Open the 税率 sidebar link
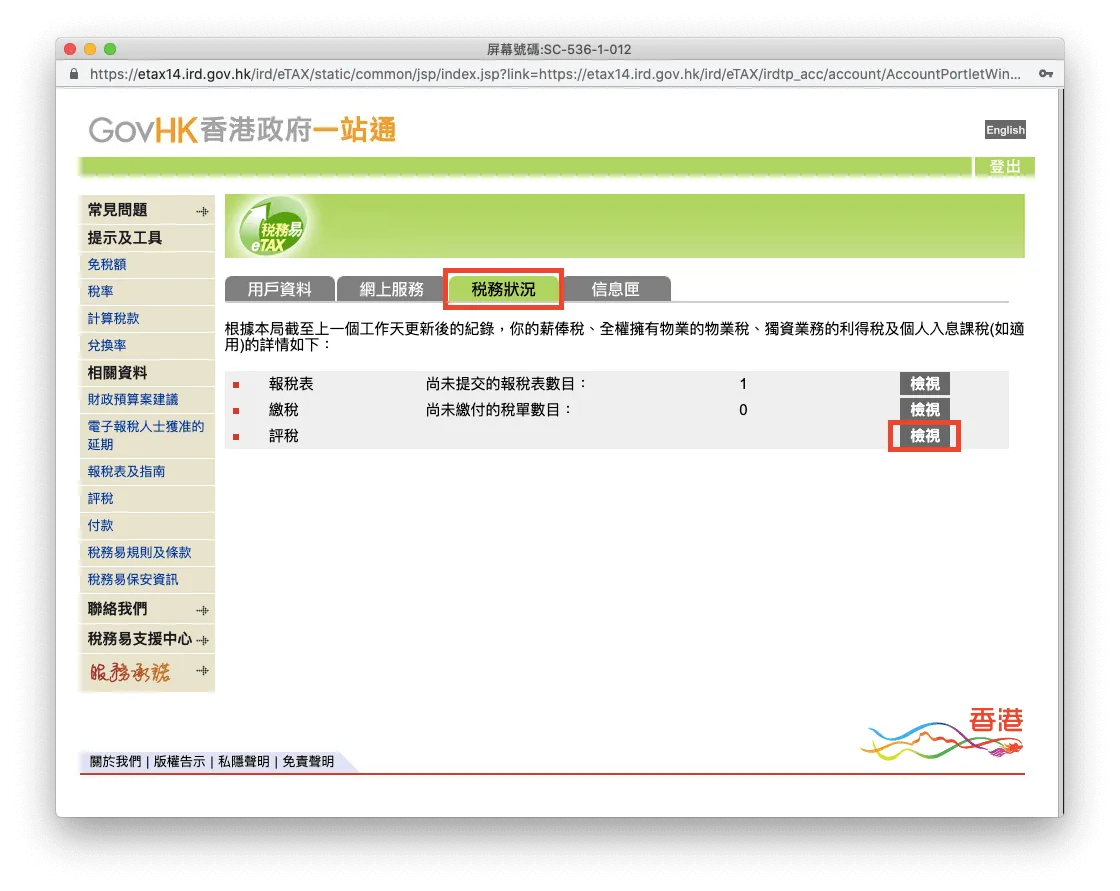Screen dimensions: 1120x891 [x=101, y=292]
